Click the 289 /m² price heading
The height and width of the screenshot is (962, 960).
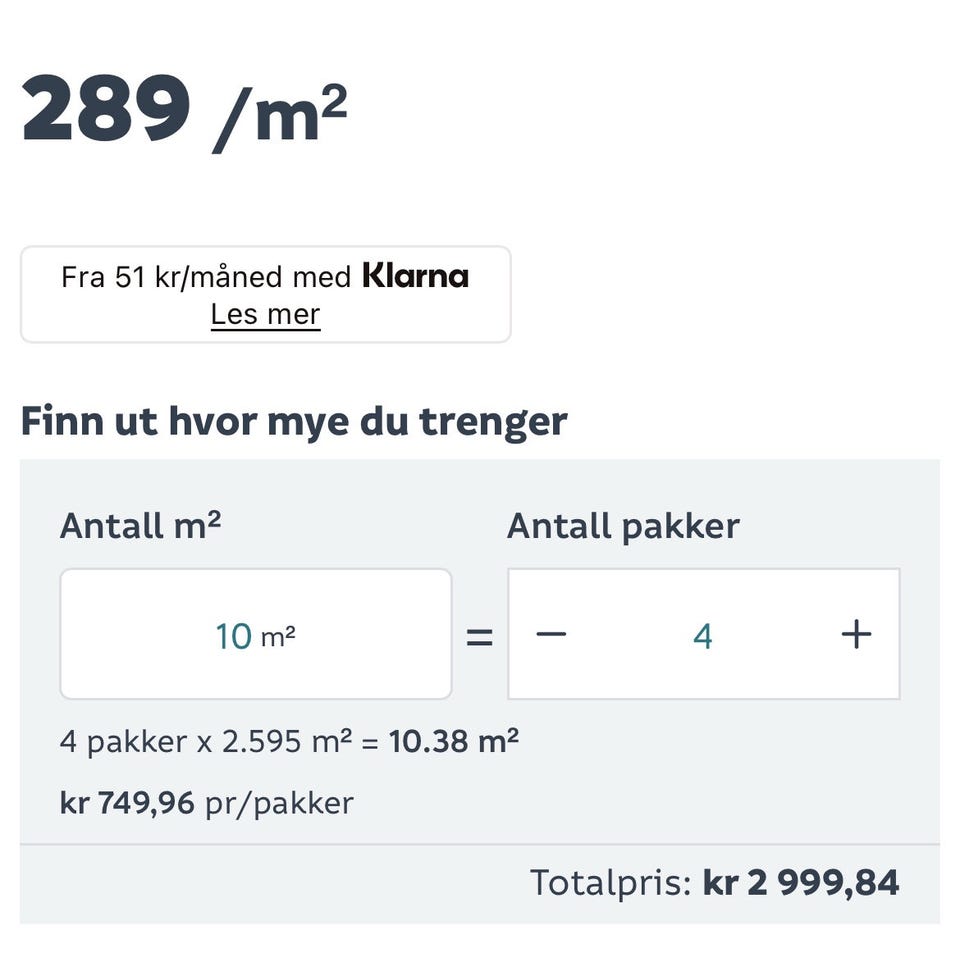pyautogui.click(x=184, y=109)
